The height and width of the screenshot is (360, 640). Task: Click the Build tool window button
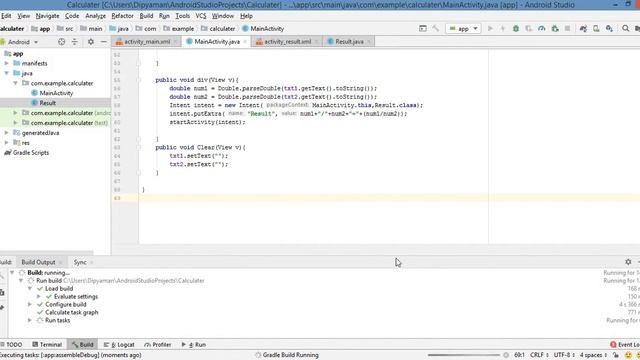point(82,344)
